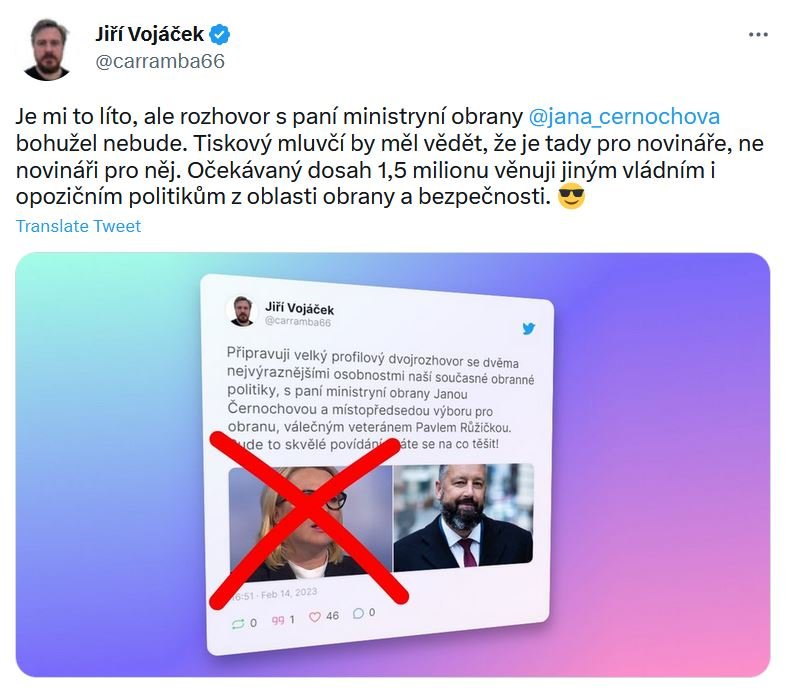Click the @carramba66 handle in embedded tweet
786x689 pixels.
point(298,322)
